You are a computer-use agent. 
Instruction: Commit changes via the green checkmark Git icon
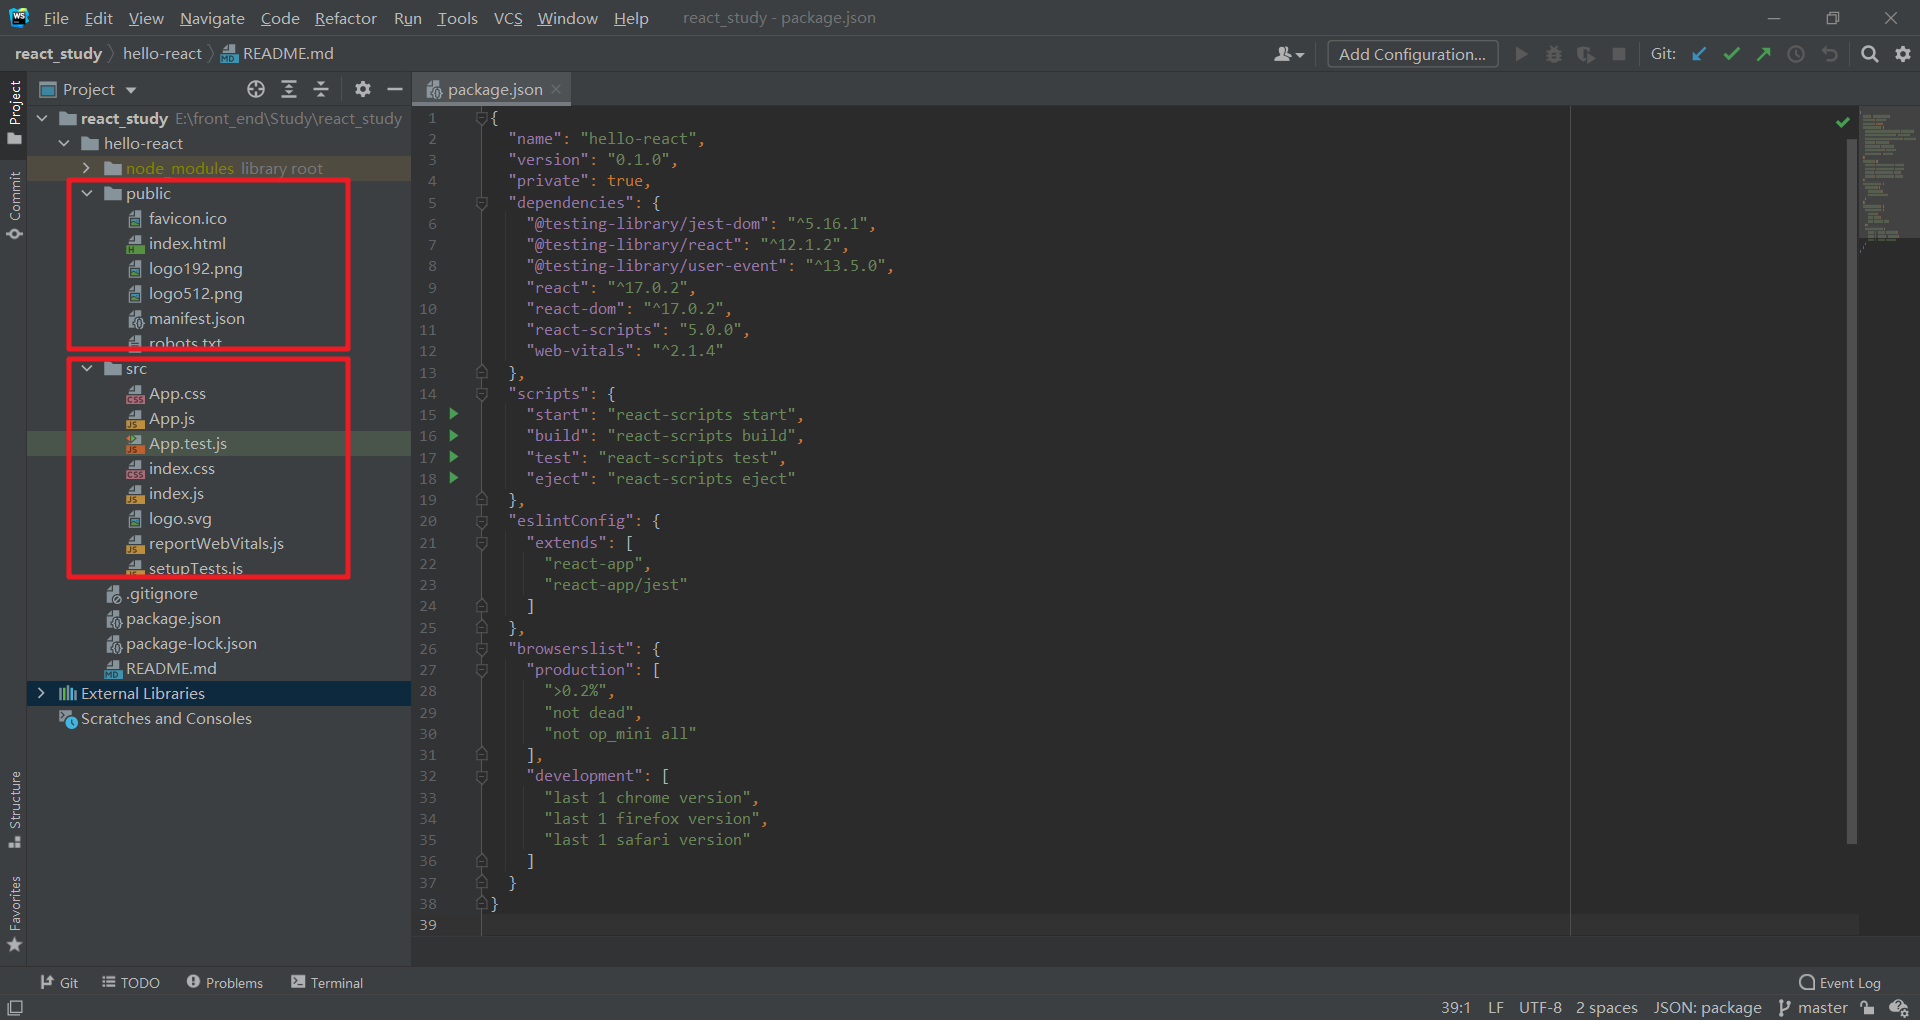1731,53
